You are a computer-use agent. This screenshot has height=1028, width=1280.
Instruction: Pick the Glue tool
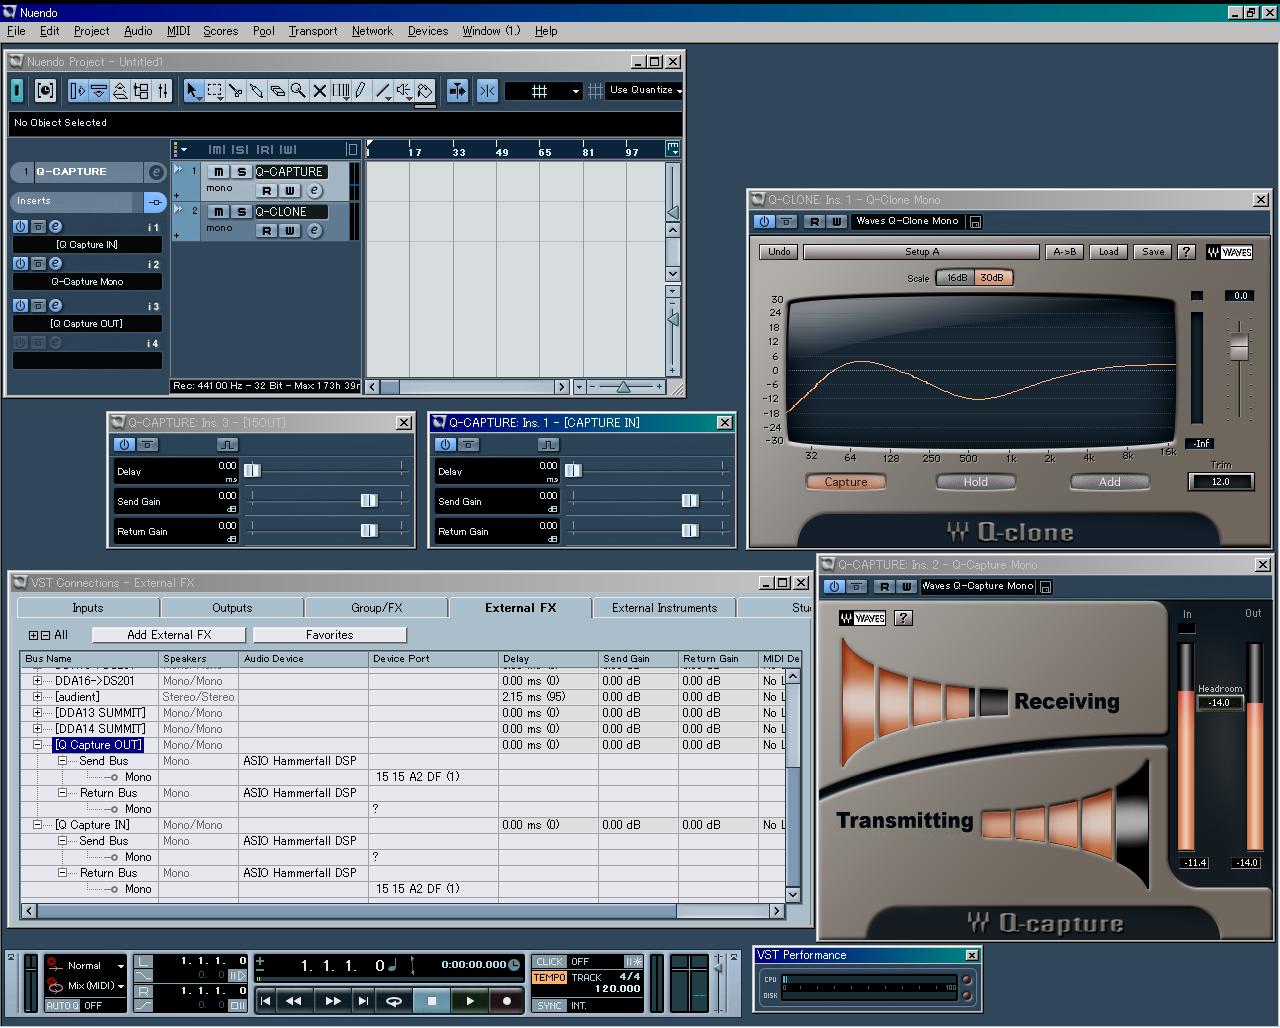coord(256,91)
